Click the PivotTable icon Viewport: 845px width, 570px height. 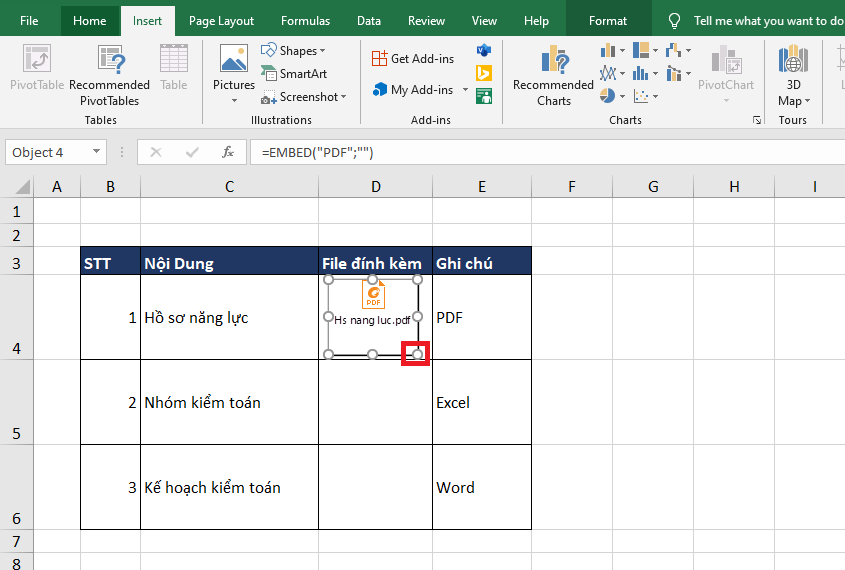pos(37,59)
